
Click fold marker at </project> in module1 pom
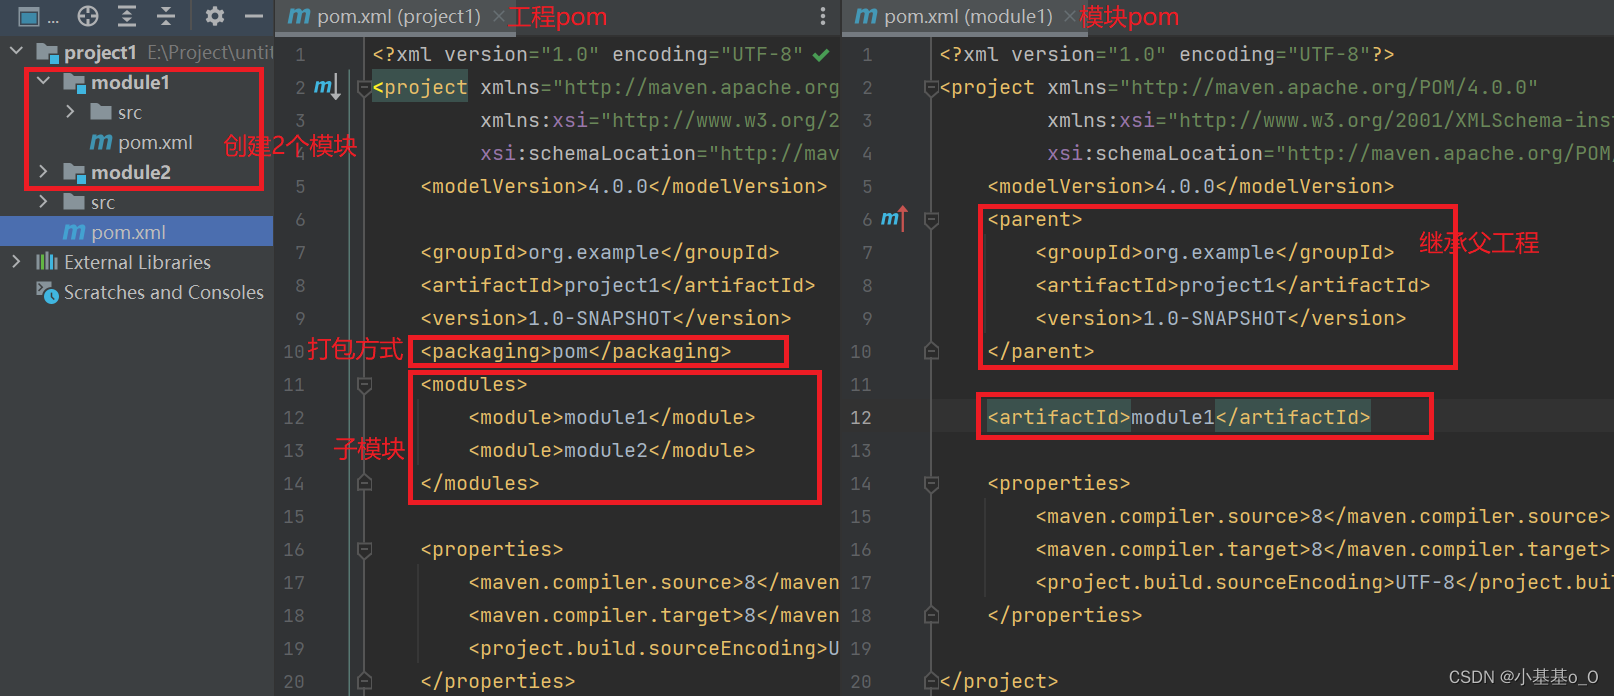pos(931,682)
